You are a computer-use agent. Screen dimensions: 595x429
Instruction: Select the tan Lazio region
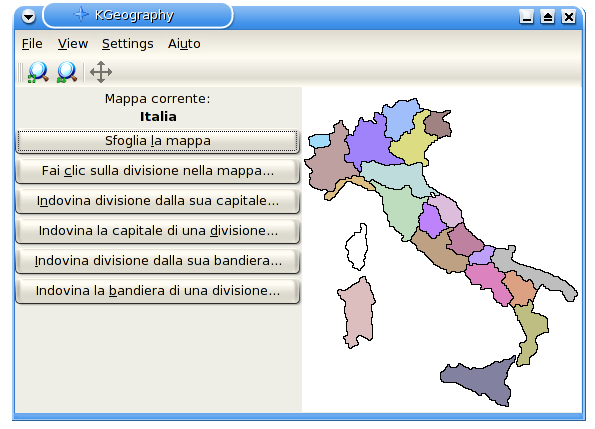[438, 250]
